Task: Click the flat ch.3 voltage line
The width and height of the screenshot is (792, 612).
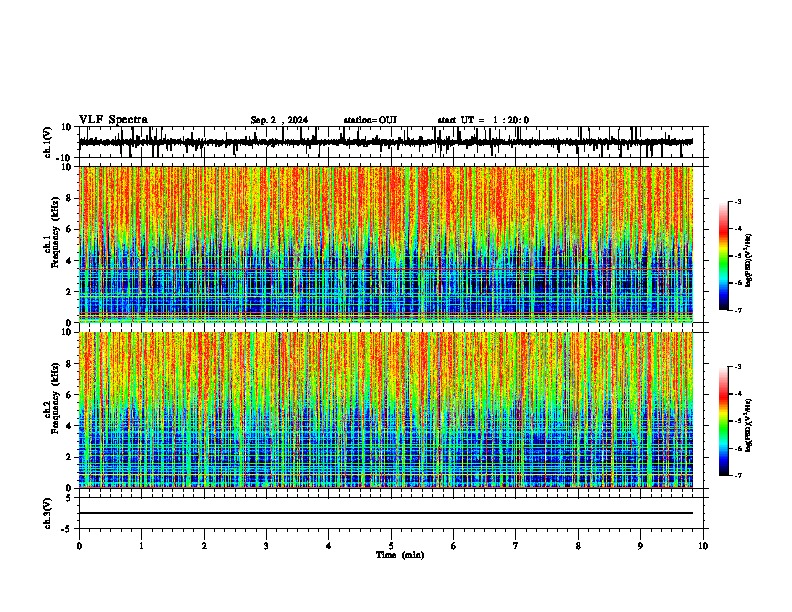Action: pyautogui.click(x=386, y=513)
